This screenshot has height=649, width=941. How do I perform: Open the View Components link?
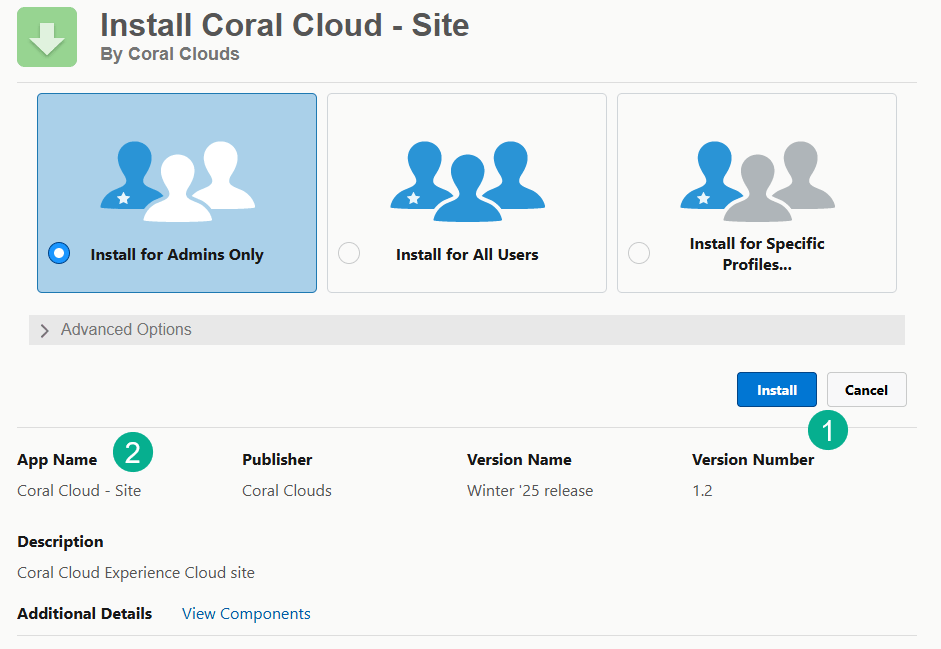click(x=246, y=614)
